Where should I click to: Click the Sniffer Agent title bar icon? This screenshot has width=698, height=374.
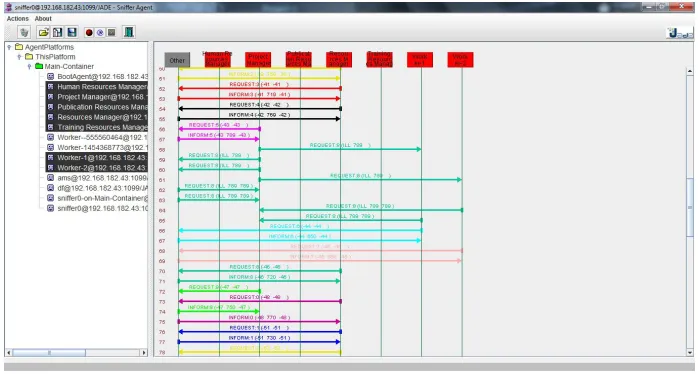tap(8, 7)
